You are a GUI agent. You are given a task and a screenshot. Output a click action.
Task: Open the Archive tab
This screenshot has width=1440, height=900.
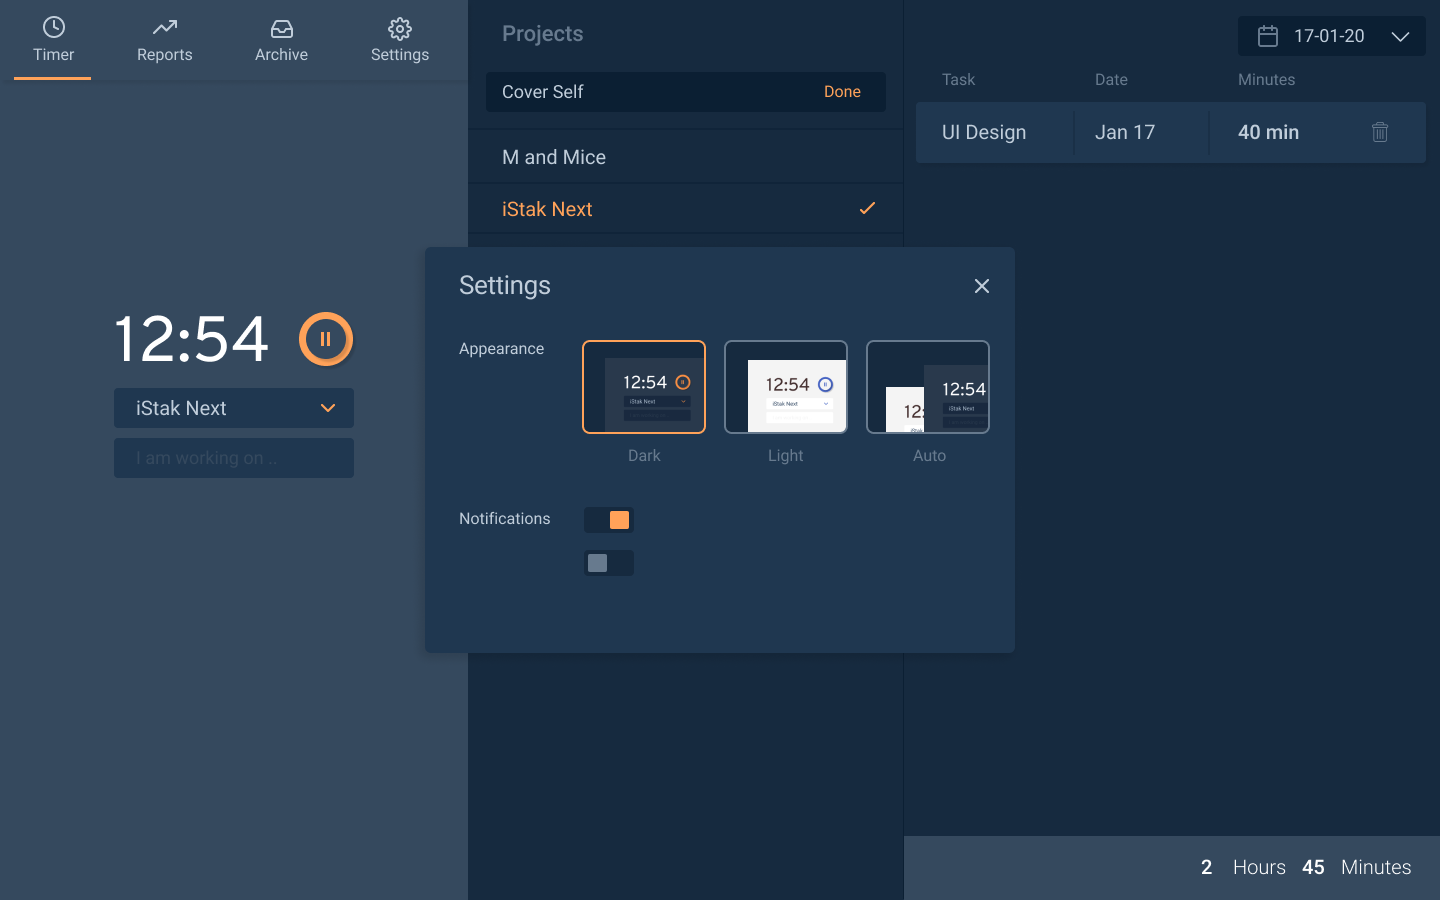[281, 40]
